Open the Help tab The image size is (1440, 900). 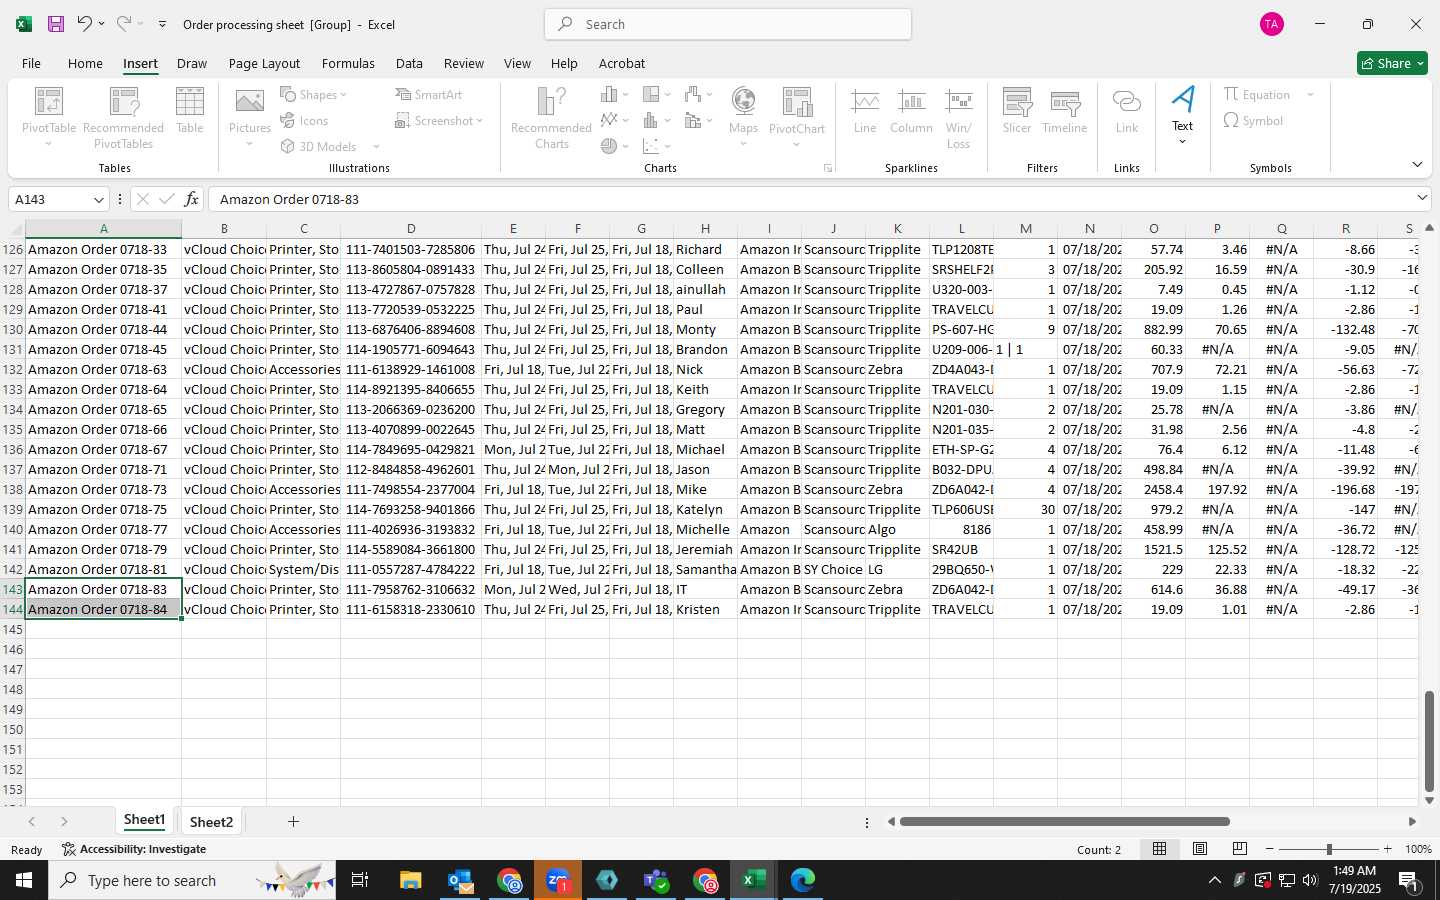pyautogui.click(x=564, y=63)
